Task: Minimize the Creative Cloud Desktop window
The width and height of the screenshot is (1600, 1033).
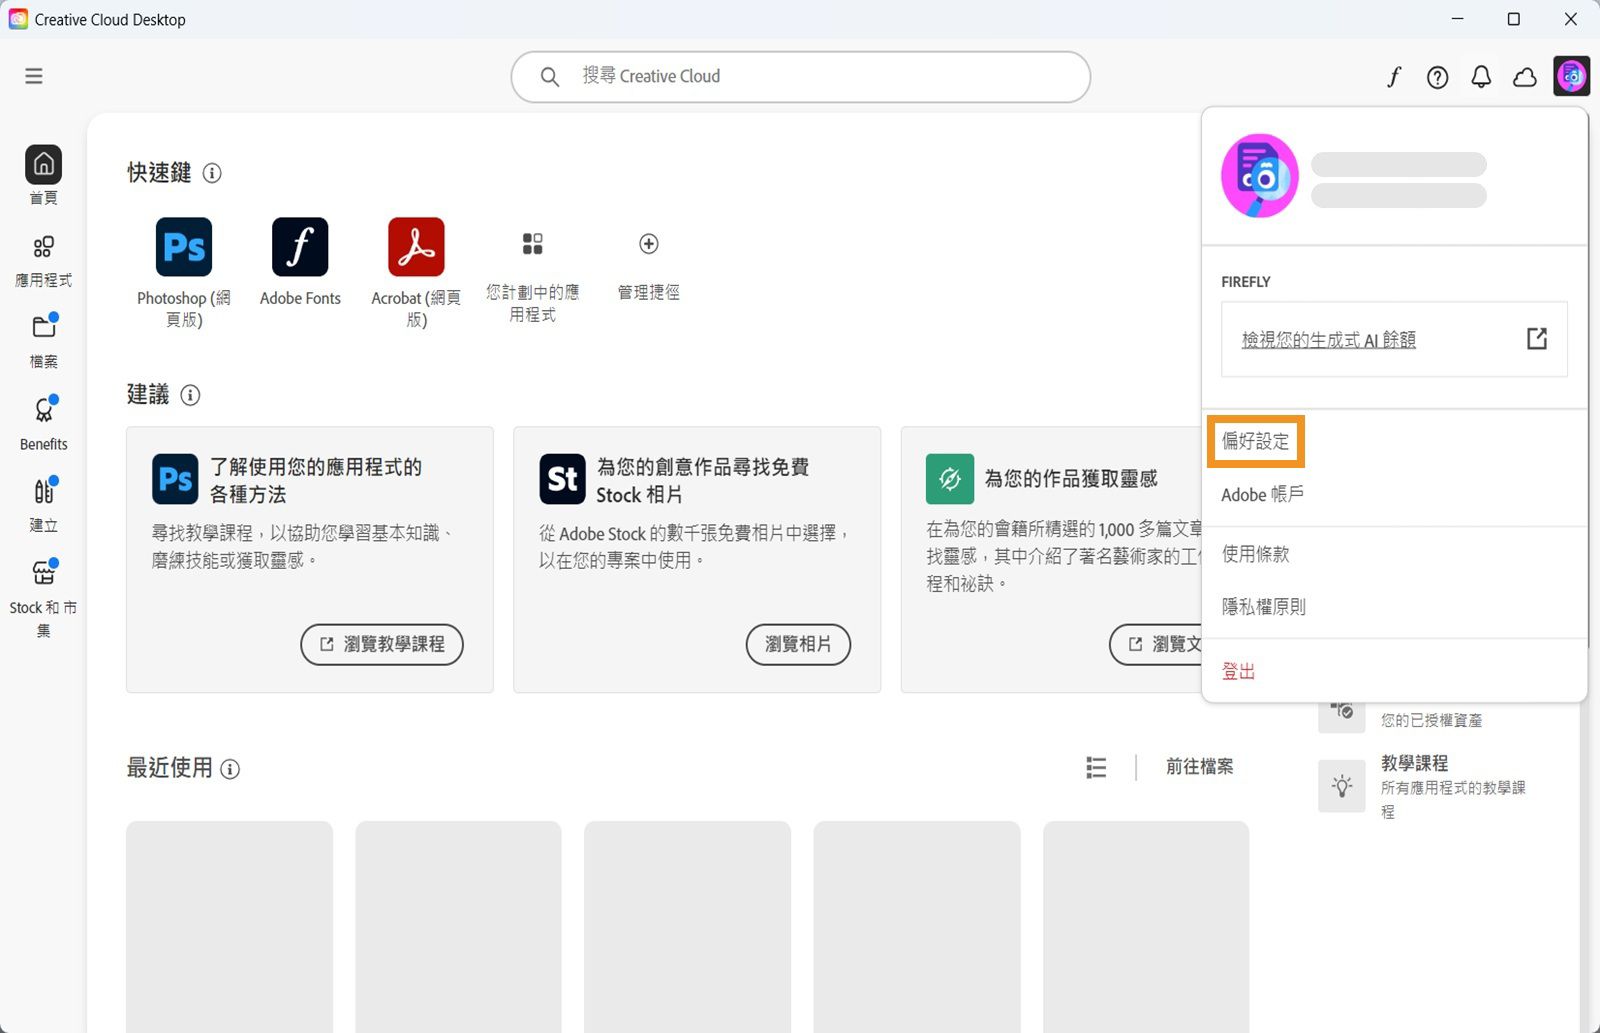Action: [x=1457, y=19]
